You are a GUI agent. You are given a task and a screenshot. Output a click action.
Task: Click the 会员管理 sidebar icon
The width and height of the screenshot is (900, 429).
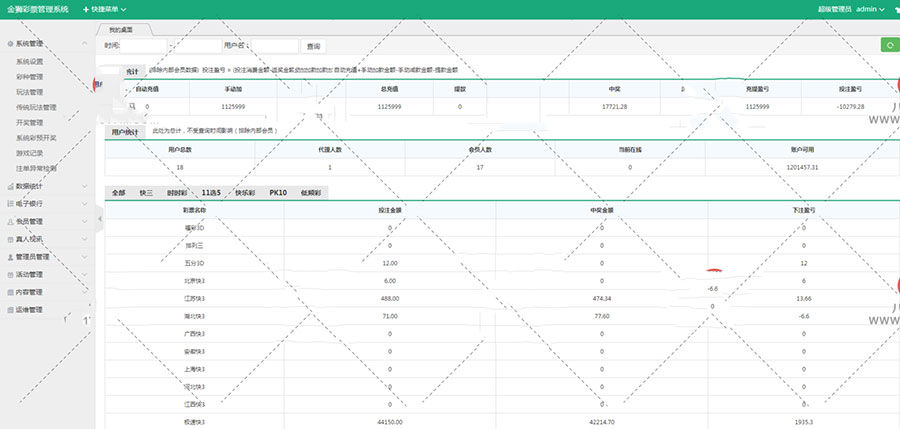[10, 221]
